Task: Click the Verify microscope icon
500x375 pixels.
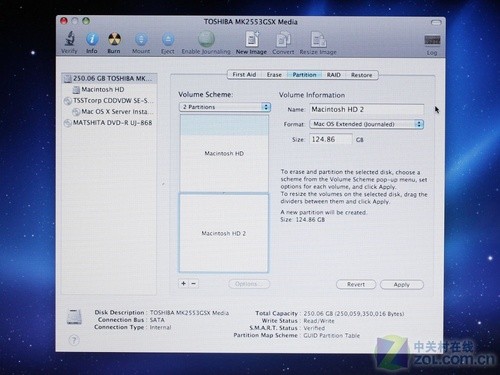Action: coord(70,38)
